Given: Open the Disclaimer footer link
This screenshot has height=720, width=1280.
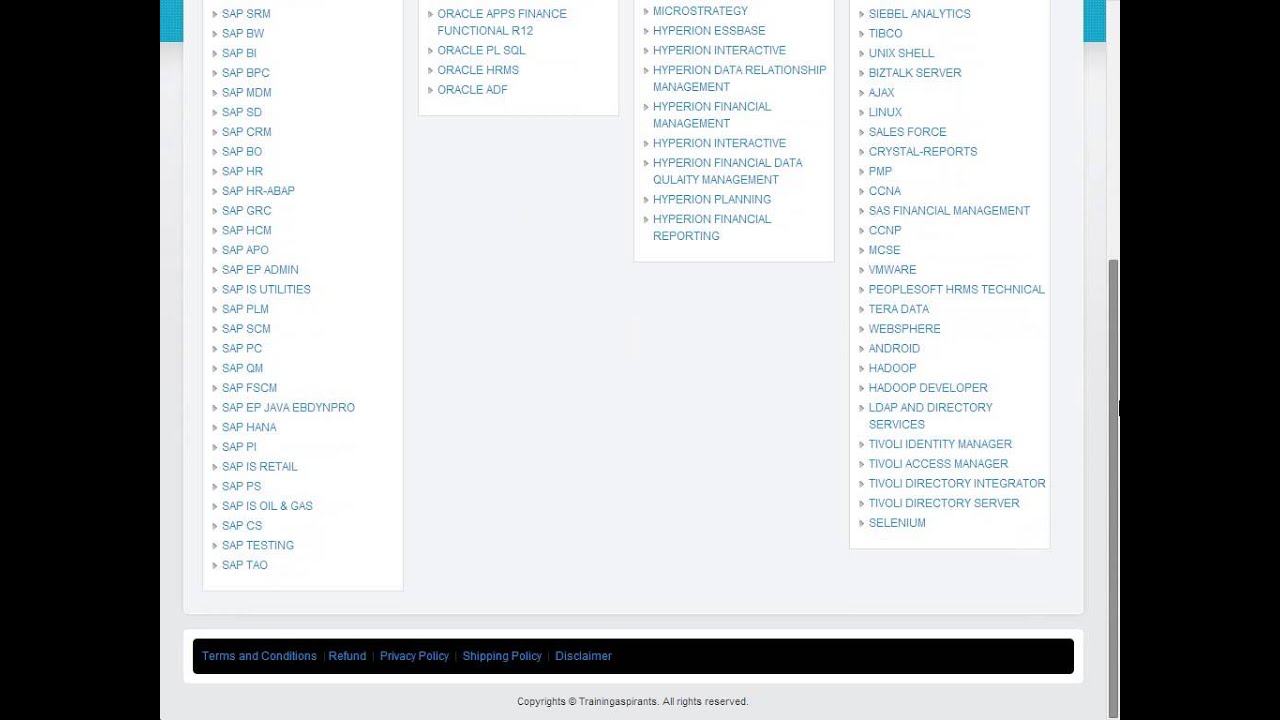Looking at the screenshot, I should click(583, 656).
